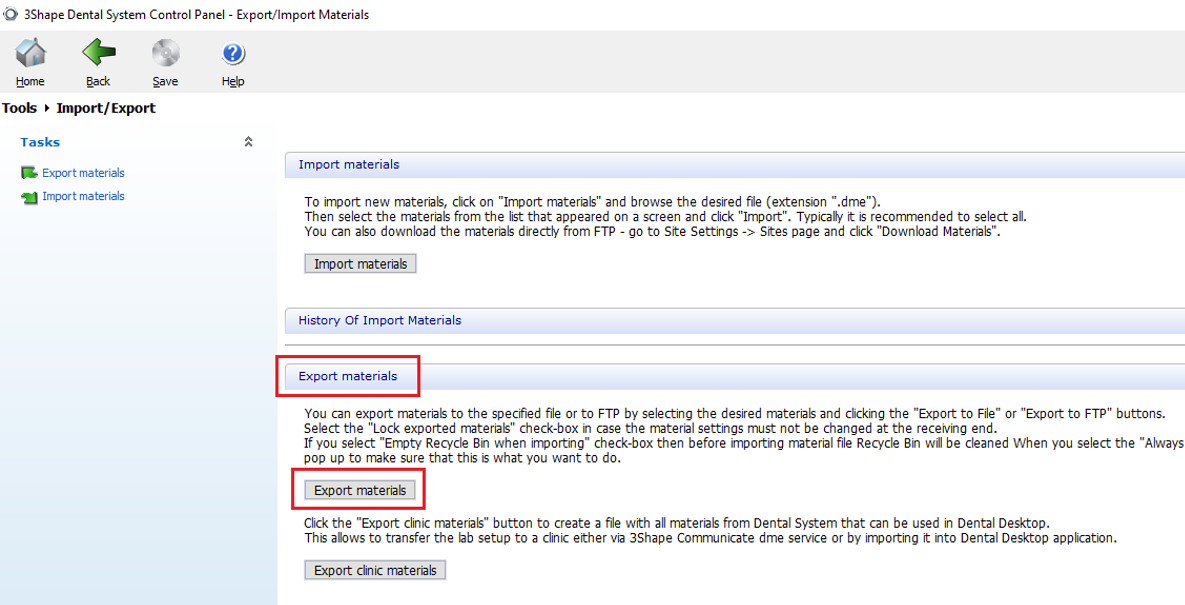1185x605 pixels.
Task: Open the Export materials link in Tasks
Action: click(x=83, y=173)
